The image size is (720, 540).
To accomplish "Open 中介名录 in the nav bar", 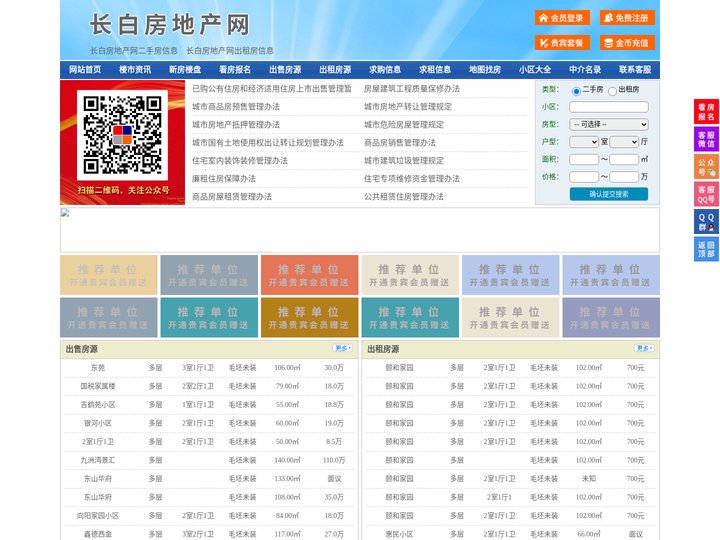I will tap(585, 70).
